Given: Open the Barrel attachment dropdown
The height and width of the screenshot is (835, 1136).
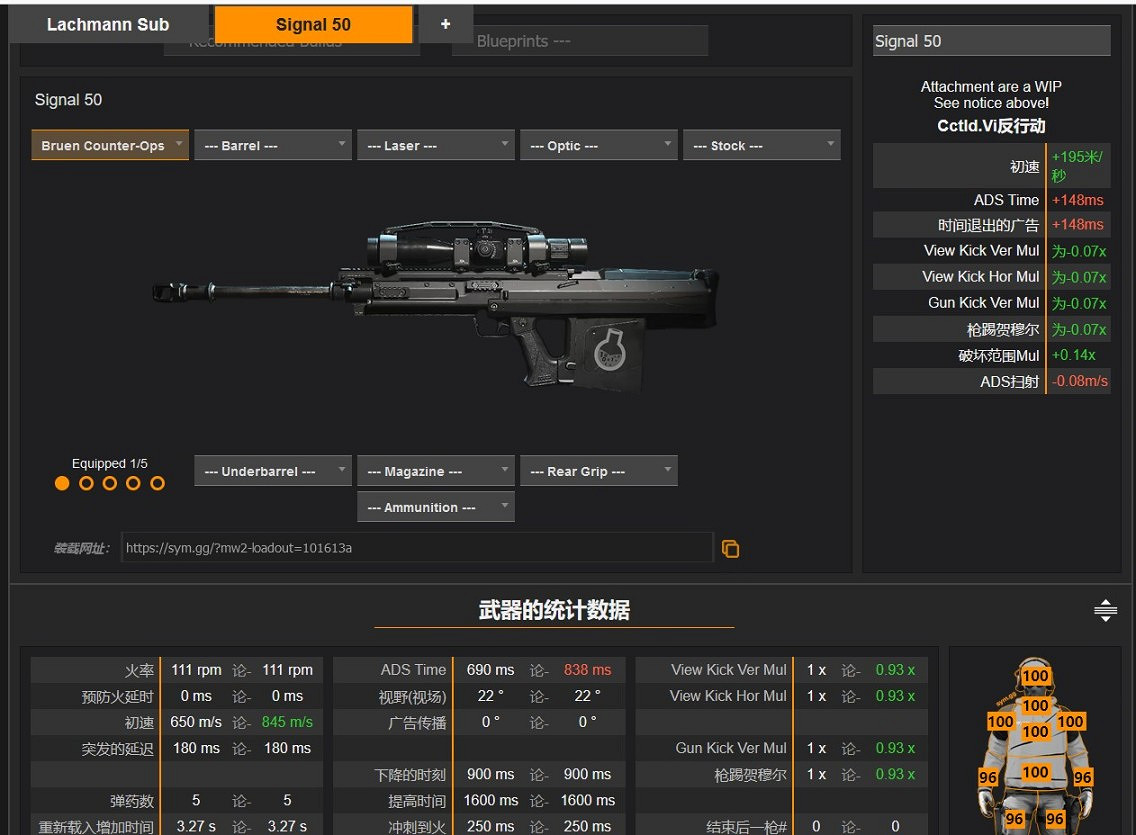Looking at the screenshot, I should tap(273, 146).
